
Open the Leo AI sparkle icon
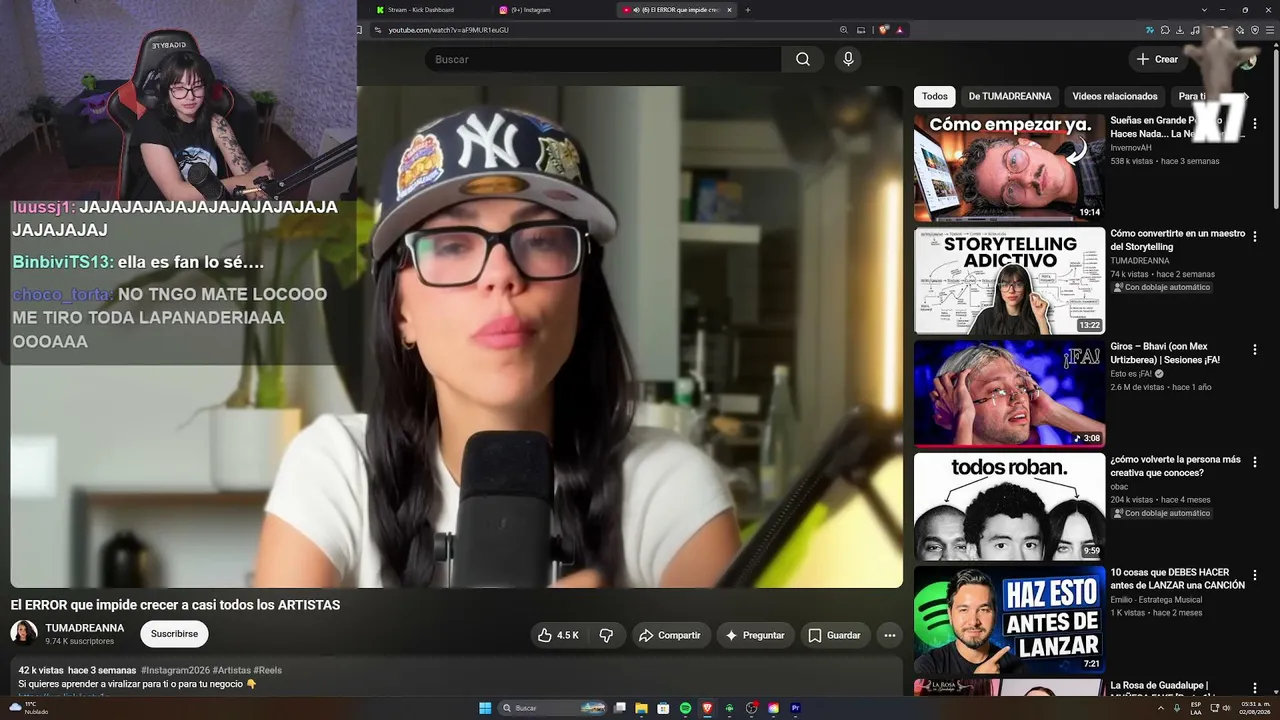point(1240,30)
